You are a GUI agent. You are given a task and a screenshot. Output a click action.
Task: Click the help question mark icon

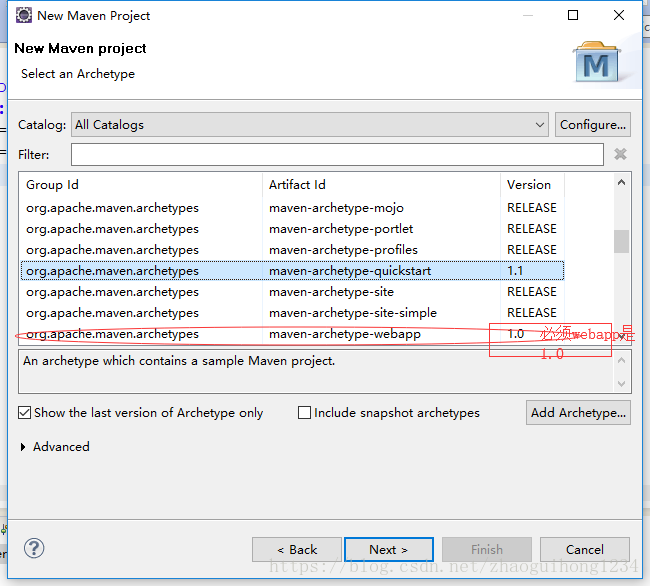[x=34, y=549]
